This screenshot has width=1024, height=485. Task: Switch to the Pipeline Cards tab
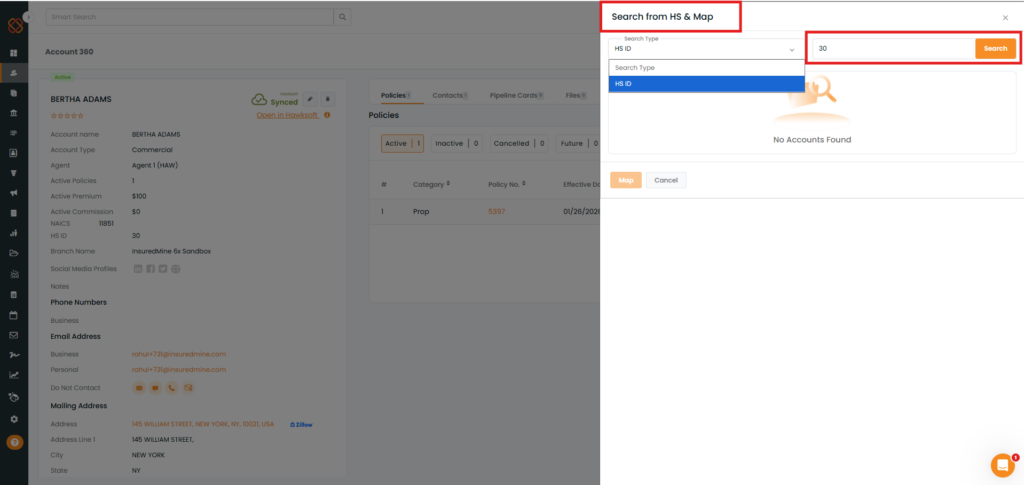point(514,96)
